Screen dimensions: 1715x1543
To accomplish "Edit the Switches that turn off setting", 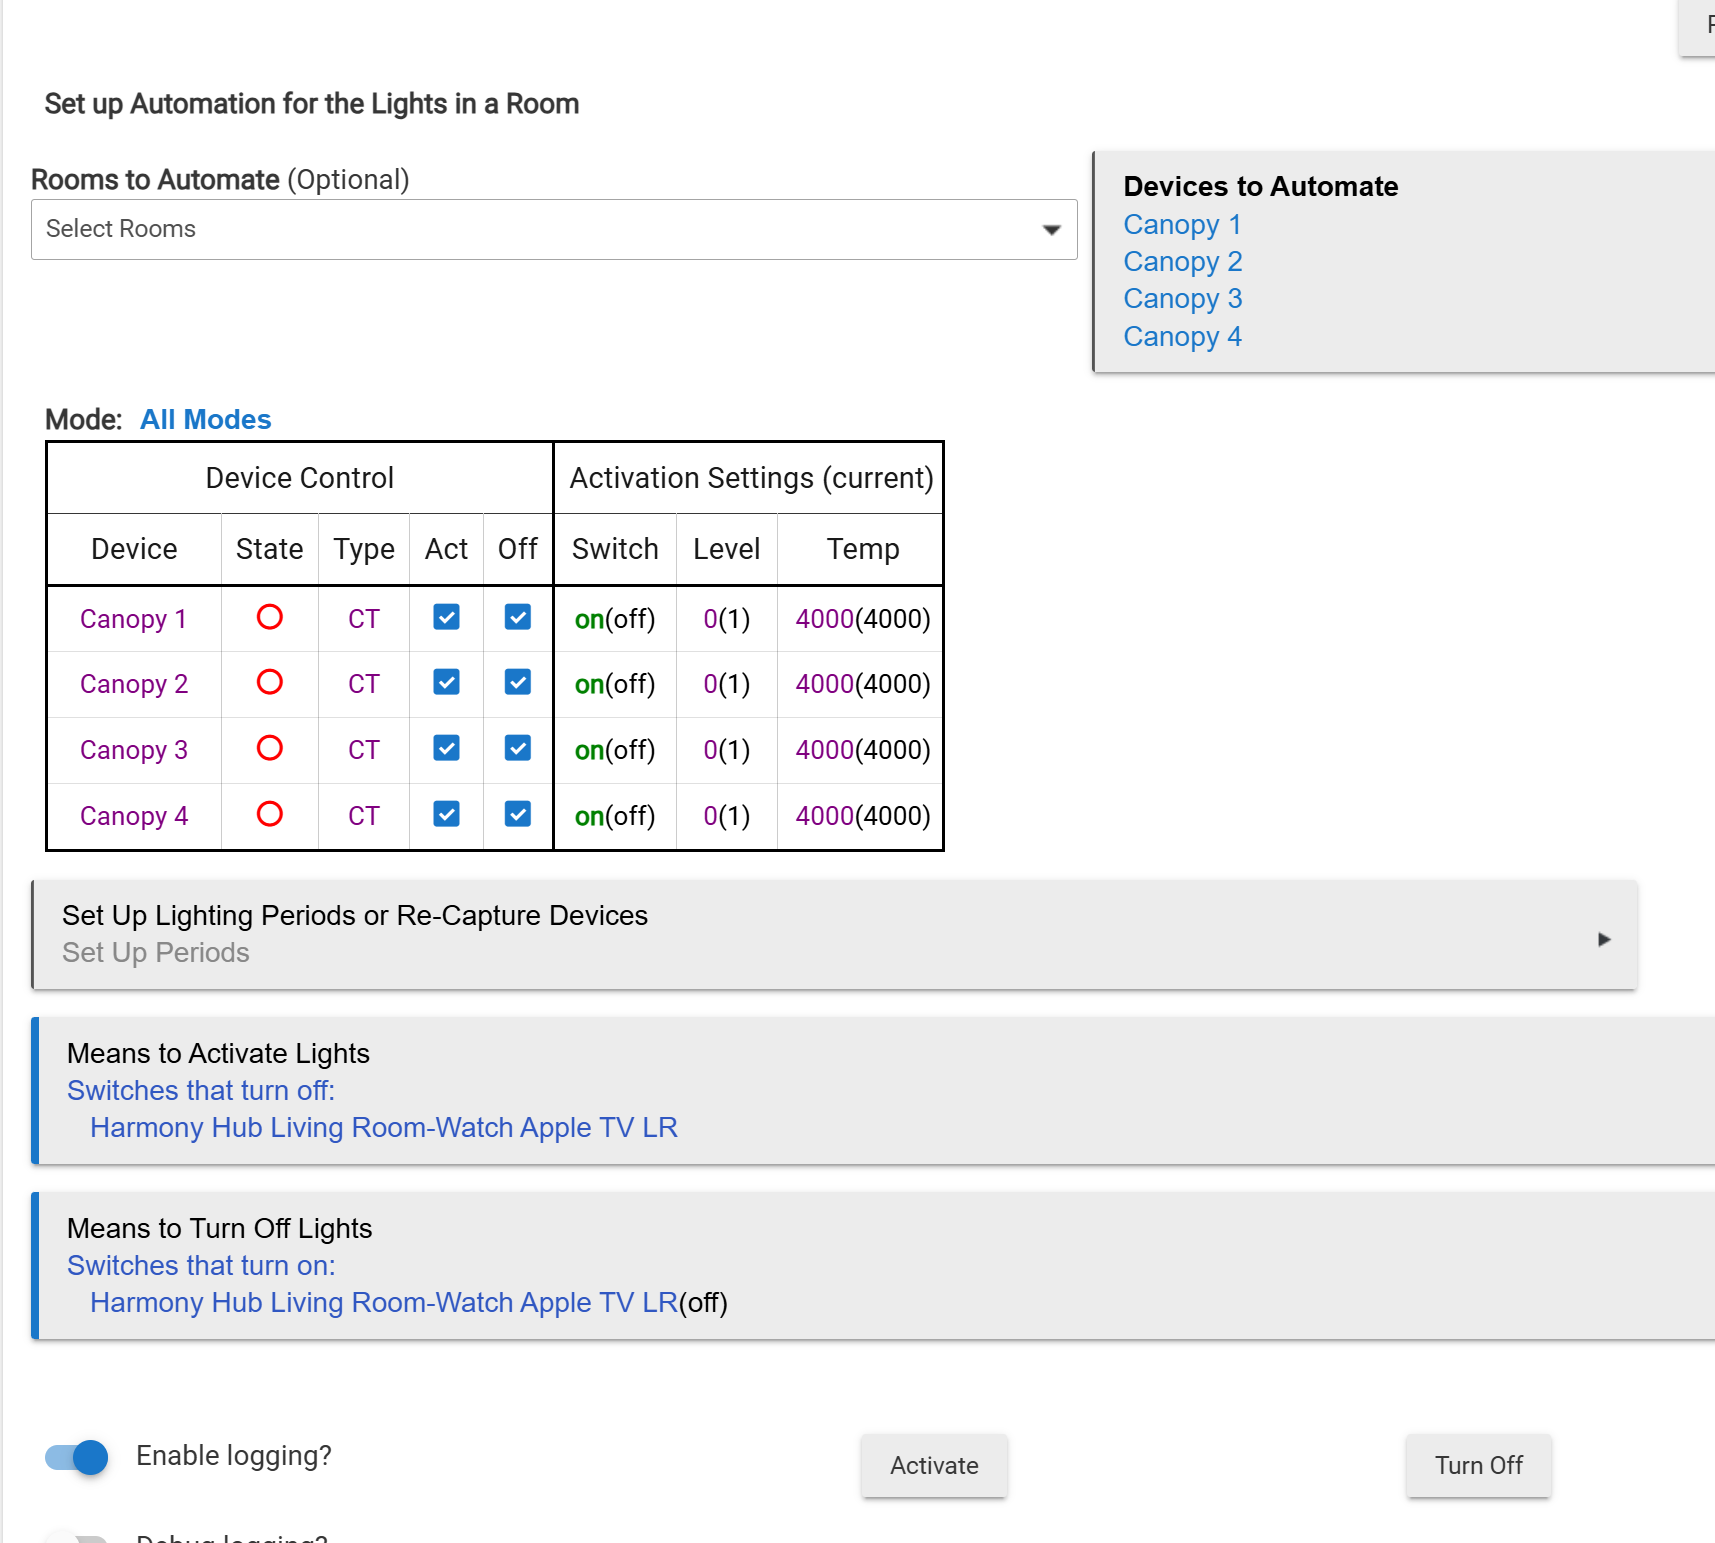I will pyautogui.click(x=200, y=1091).
